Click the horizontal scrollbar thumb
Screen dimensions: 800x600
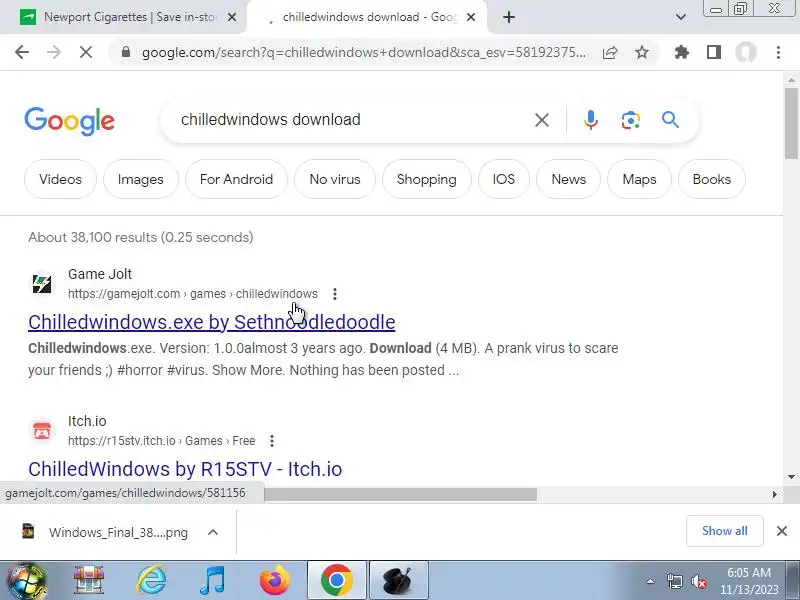(401, 494)
